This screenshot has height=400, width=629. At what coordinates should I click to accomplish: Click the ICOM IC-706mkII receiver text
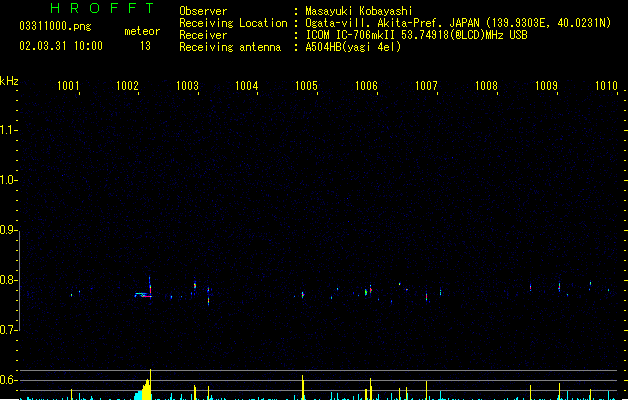[x=416, y=35]
